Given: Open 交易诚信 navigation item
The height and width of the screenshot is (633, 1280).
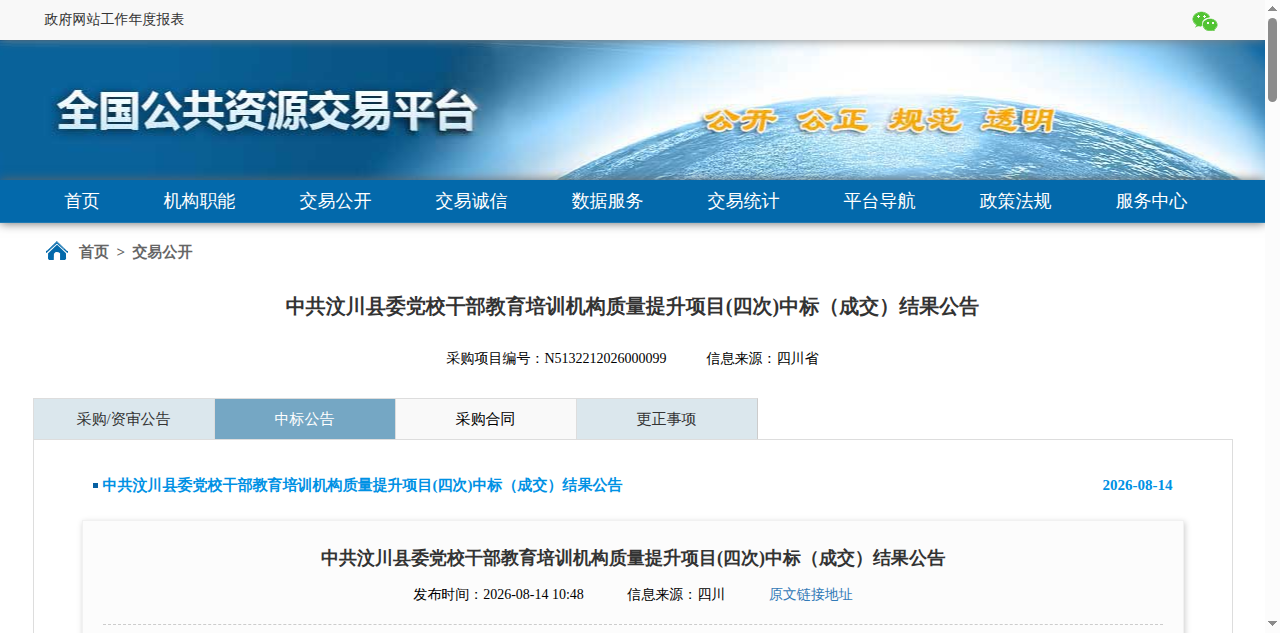Looking at the screenshot, I should (x=472, y=201).
